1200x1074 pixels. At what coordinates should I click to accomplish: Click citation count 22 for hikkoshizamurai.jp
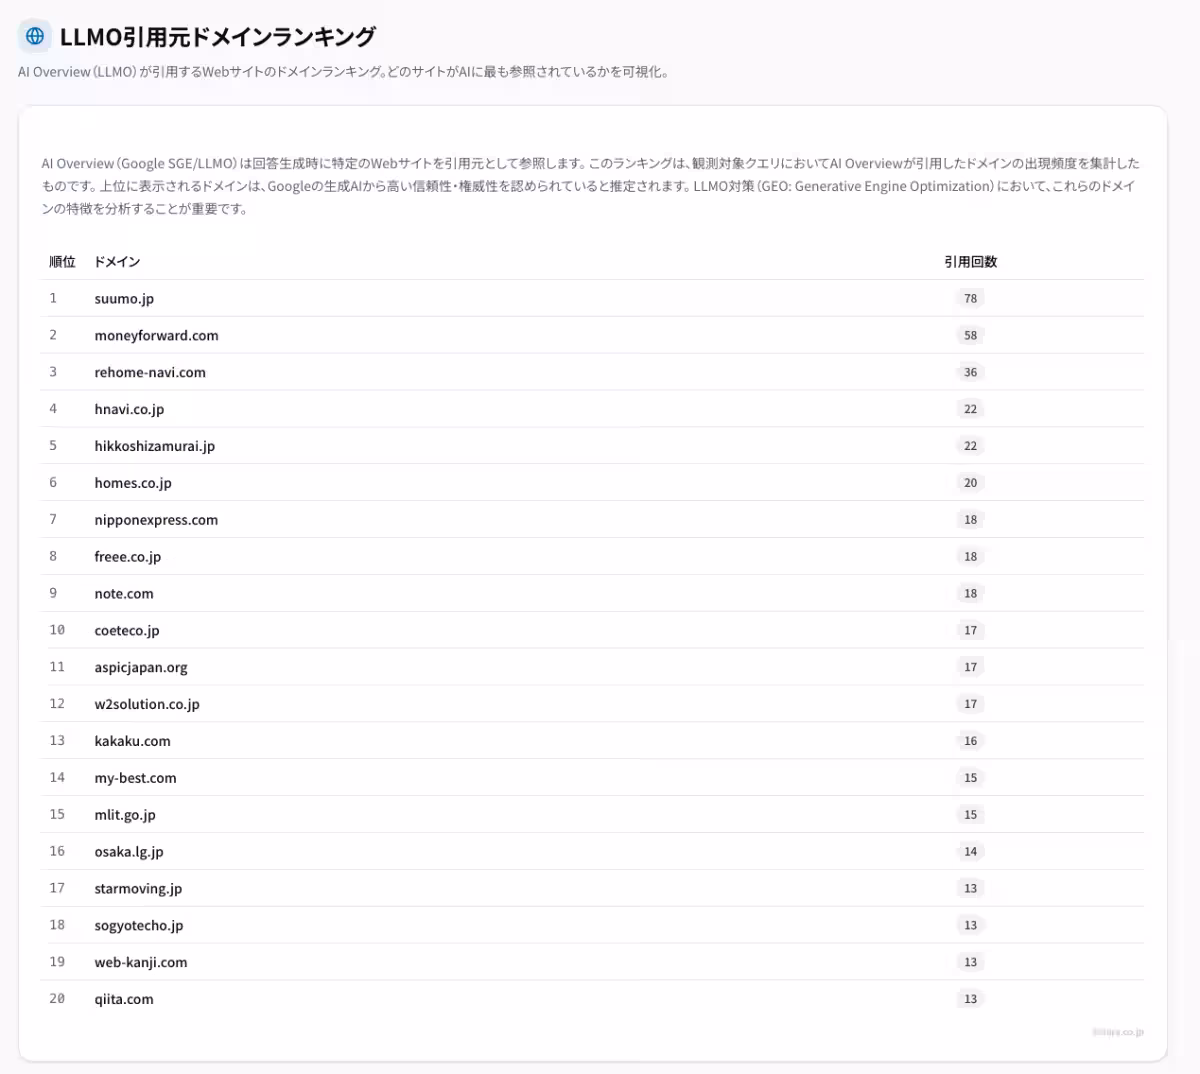(970, 446)
